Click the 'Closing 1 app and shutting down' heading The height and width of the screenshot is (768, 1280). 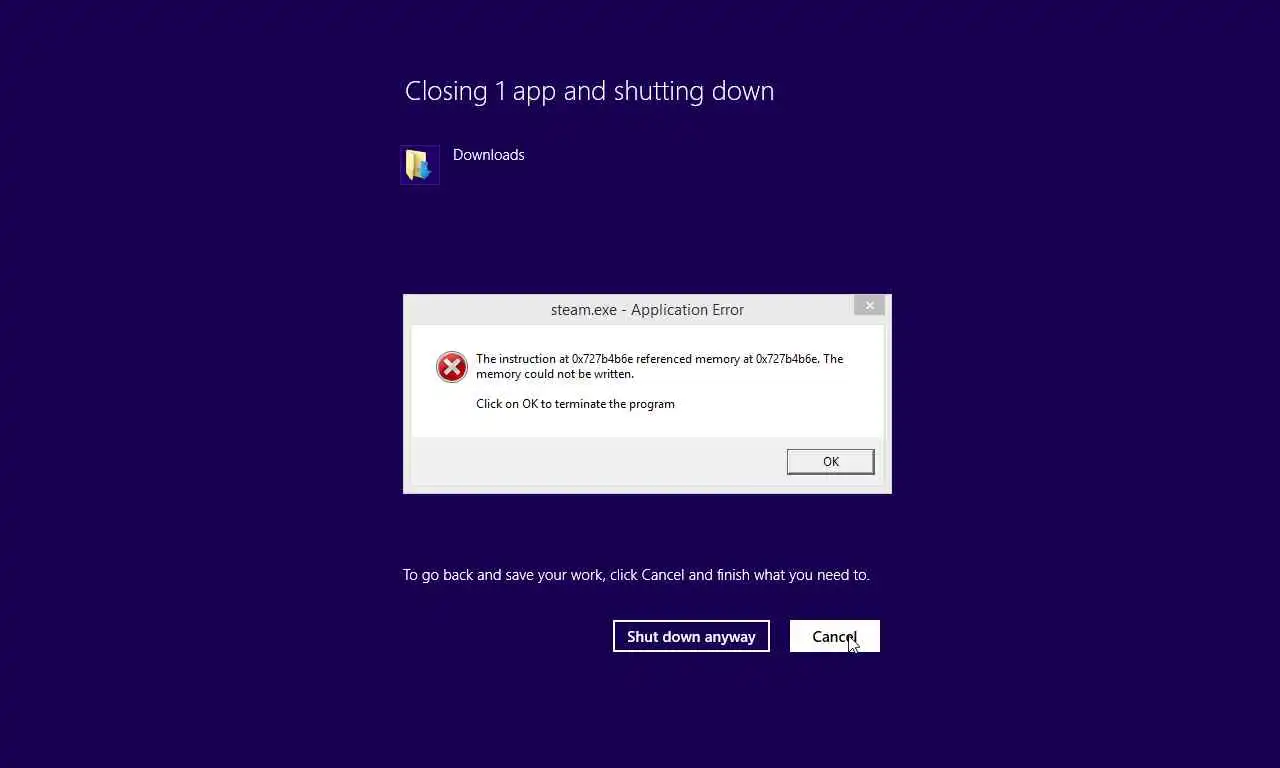click(589, 91)
